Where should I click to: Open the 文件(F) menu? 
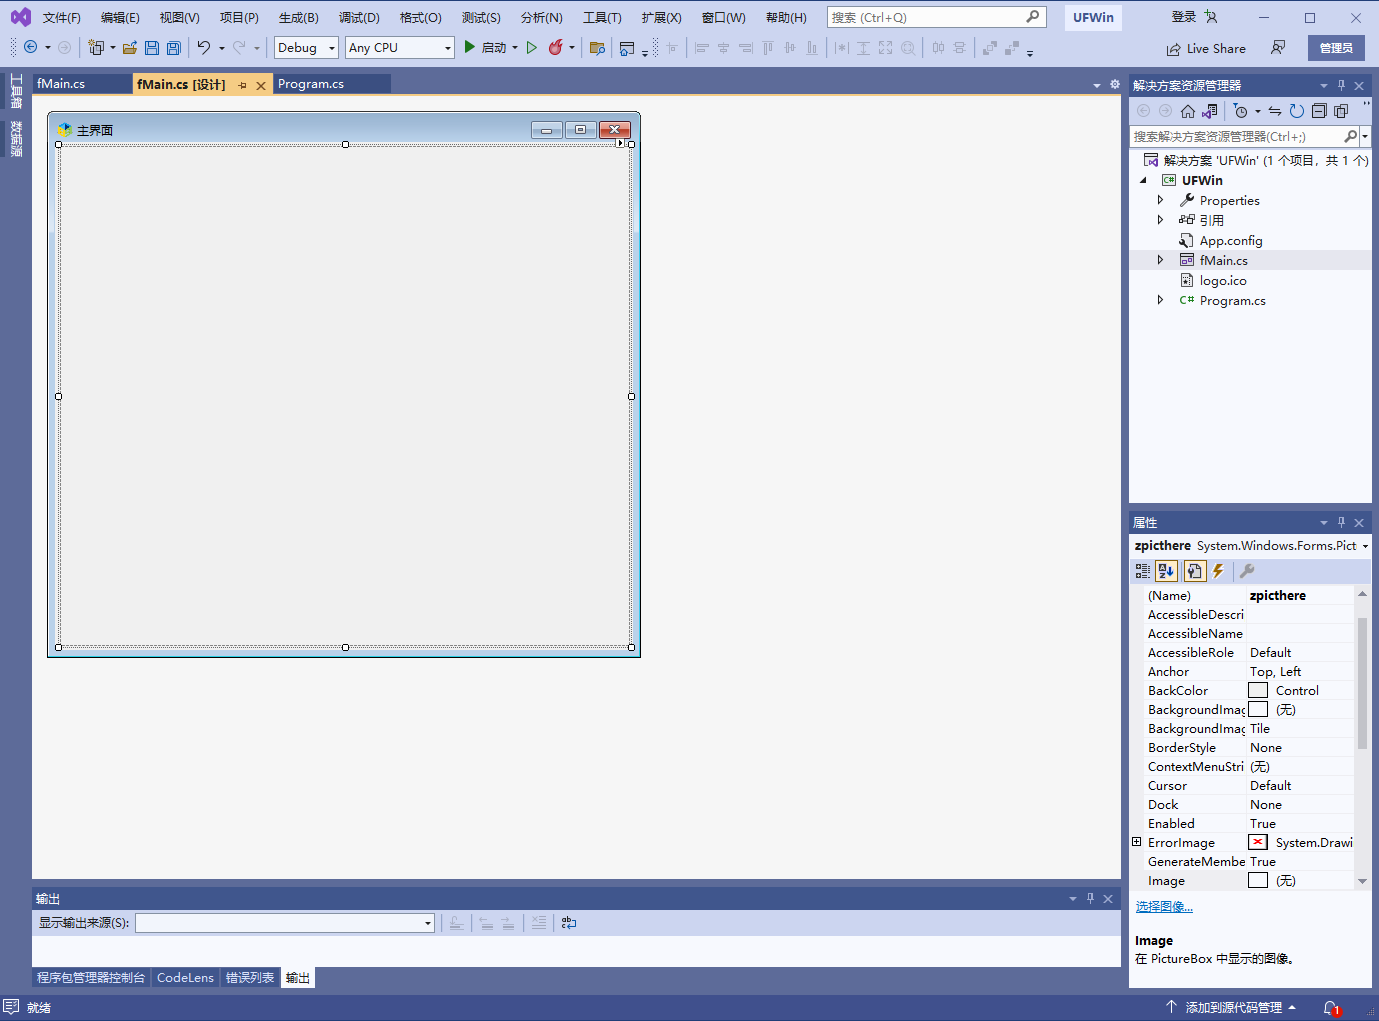(x=62, y=18)
